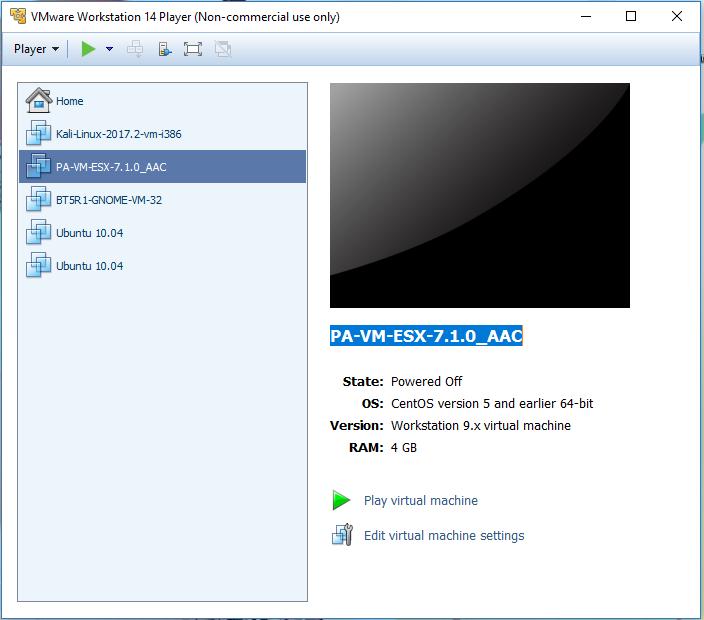This screenshot has width=704, height=620.
Task: Click the green Power On toolbar button
Action: tap(88, 48)
